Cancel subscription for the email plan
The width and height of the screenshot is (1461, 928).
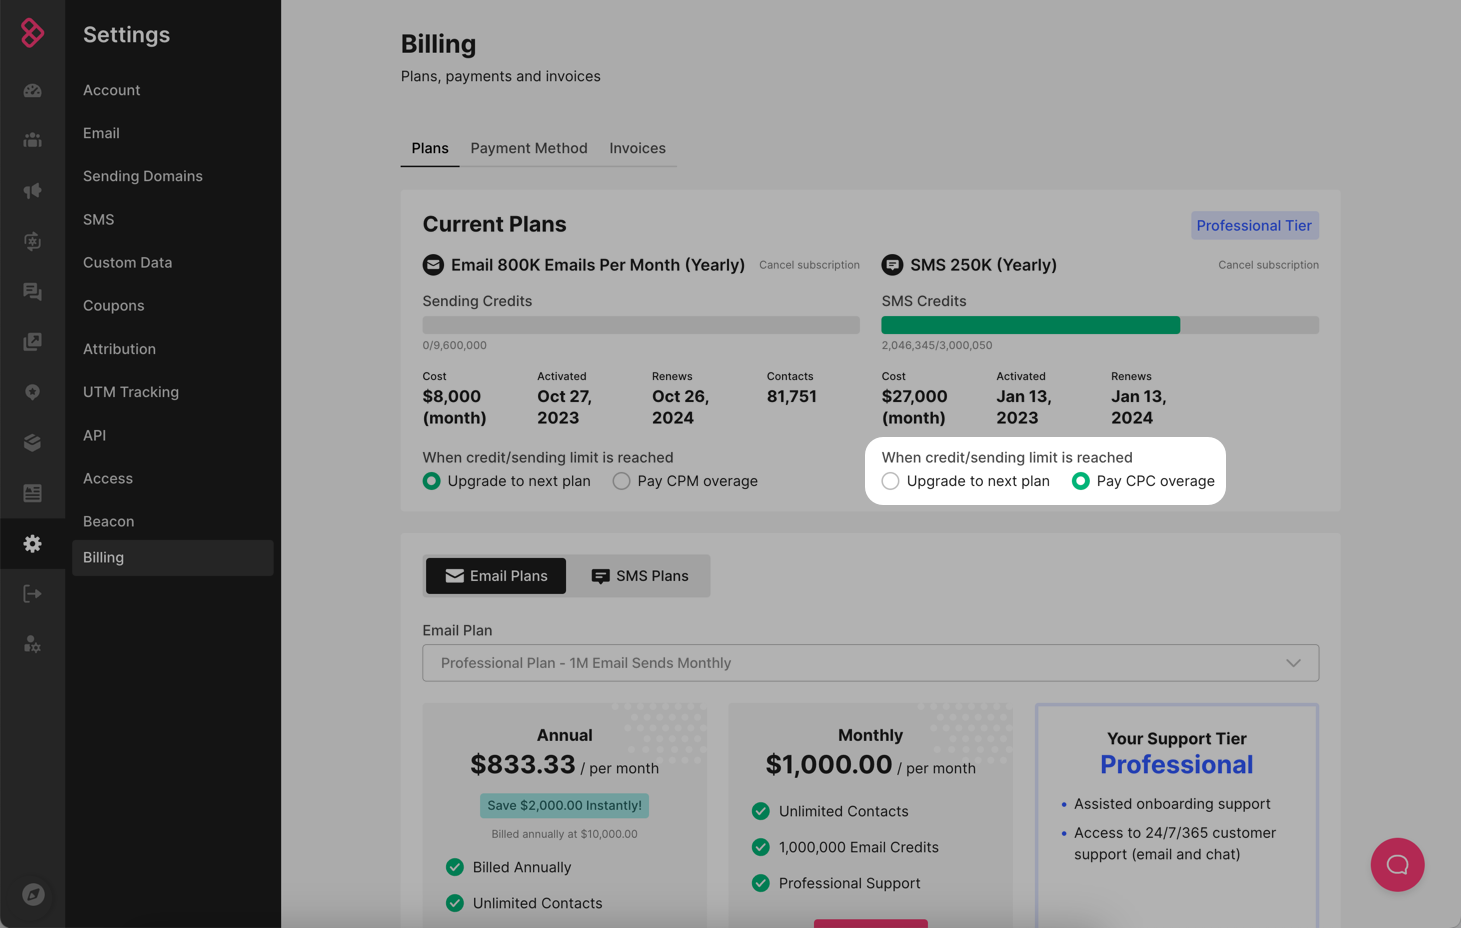(809, 265)
